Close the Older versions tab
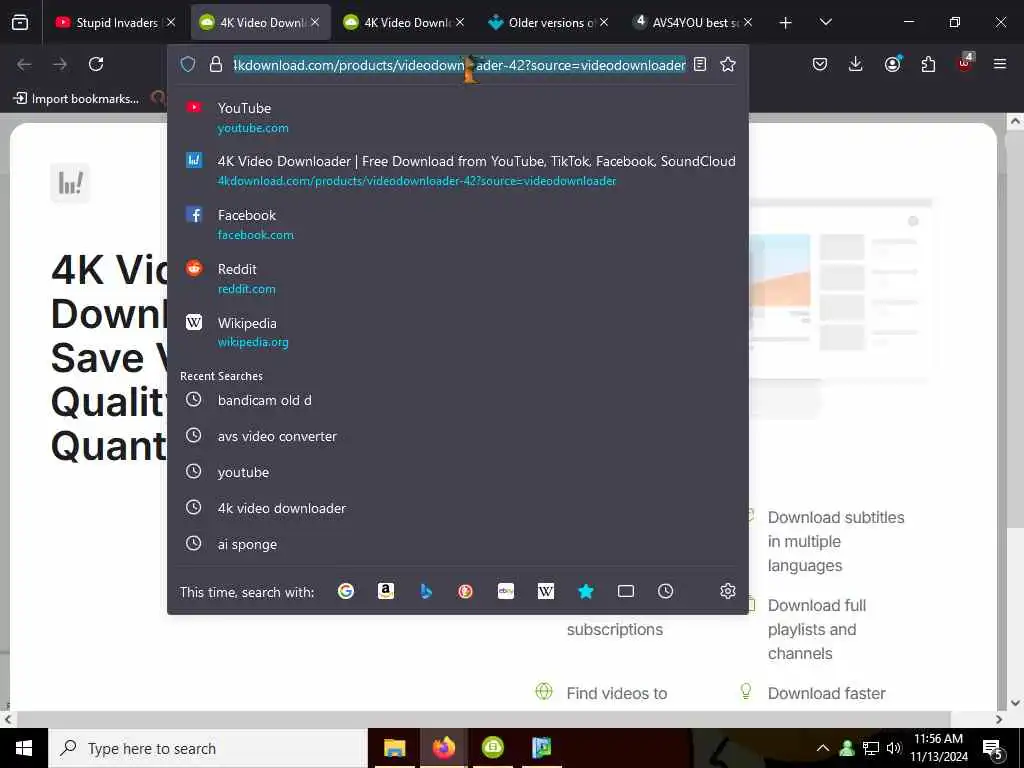The height and width of the screenshot is (768, 1024). coord(604,22)
